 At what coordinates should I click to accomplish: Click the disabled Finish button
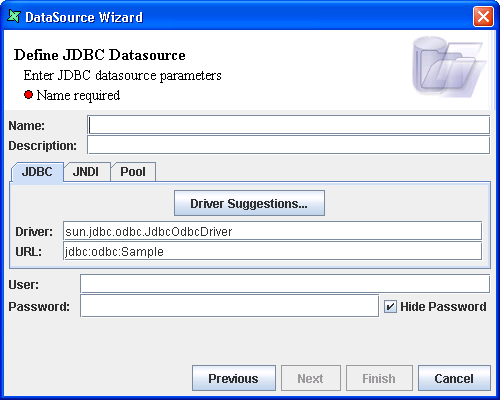379,378
